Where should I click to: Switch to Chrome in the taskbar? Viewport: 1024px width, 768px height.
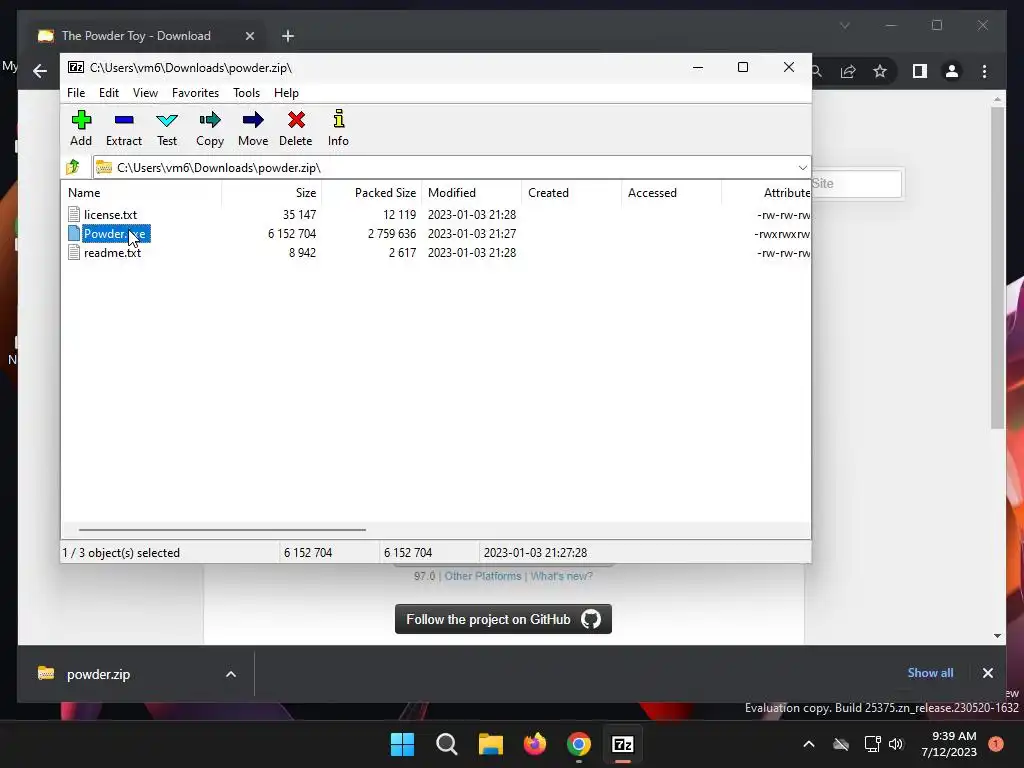pos(579,744)
